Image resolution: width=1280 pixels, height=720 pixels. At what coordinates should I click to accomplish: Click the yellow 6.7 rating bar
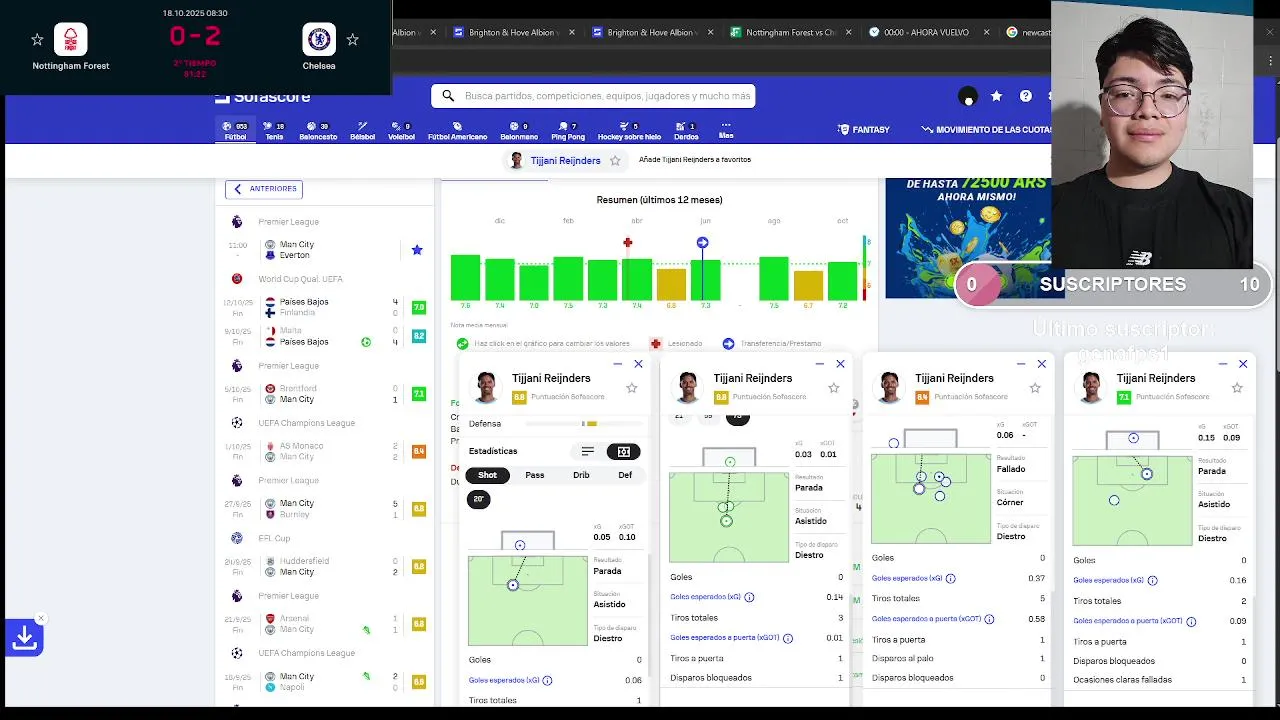click(x=808, y=285)
